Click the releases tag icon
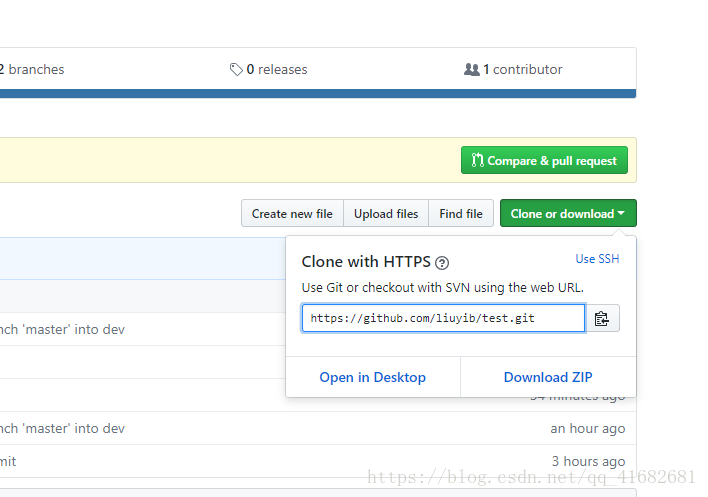This screenshot has width=708, height=497. point(236,70)
